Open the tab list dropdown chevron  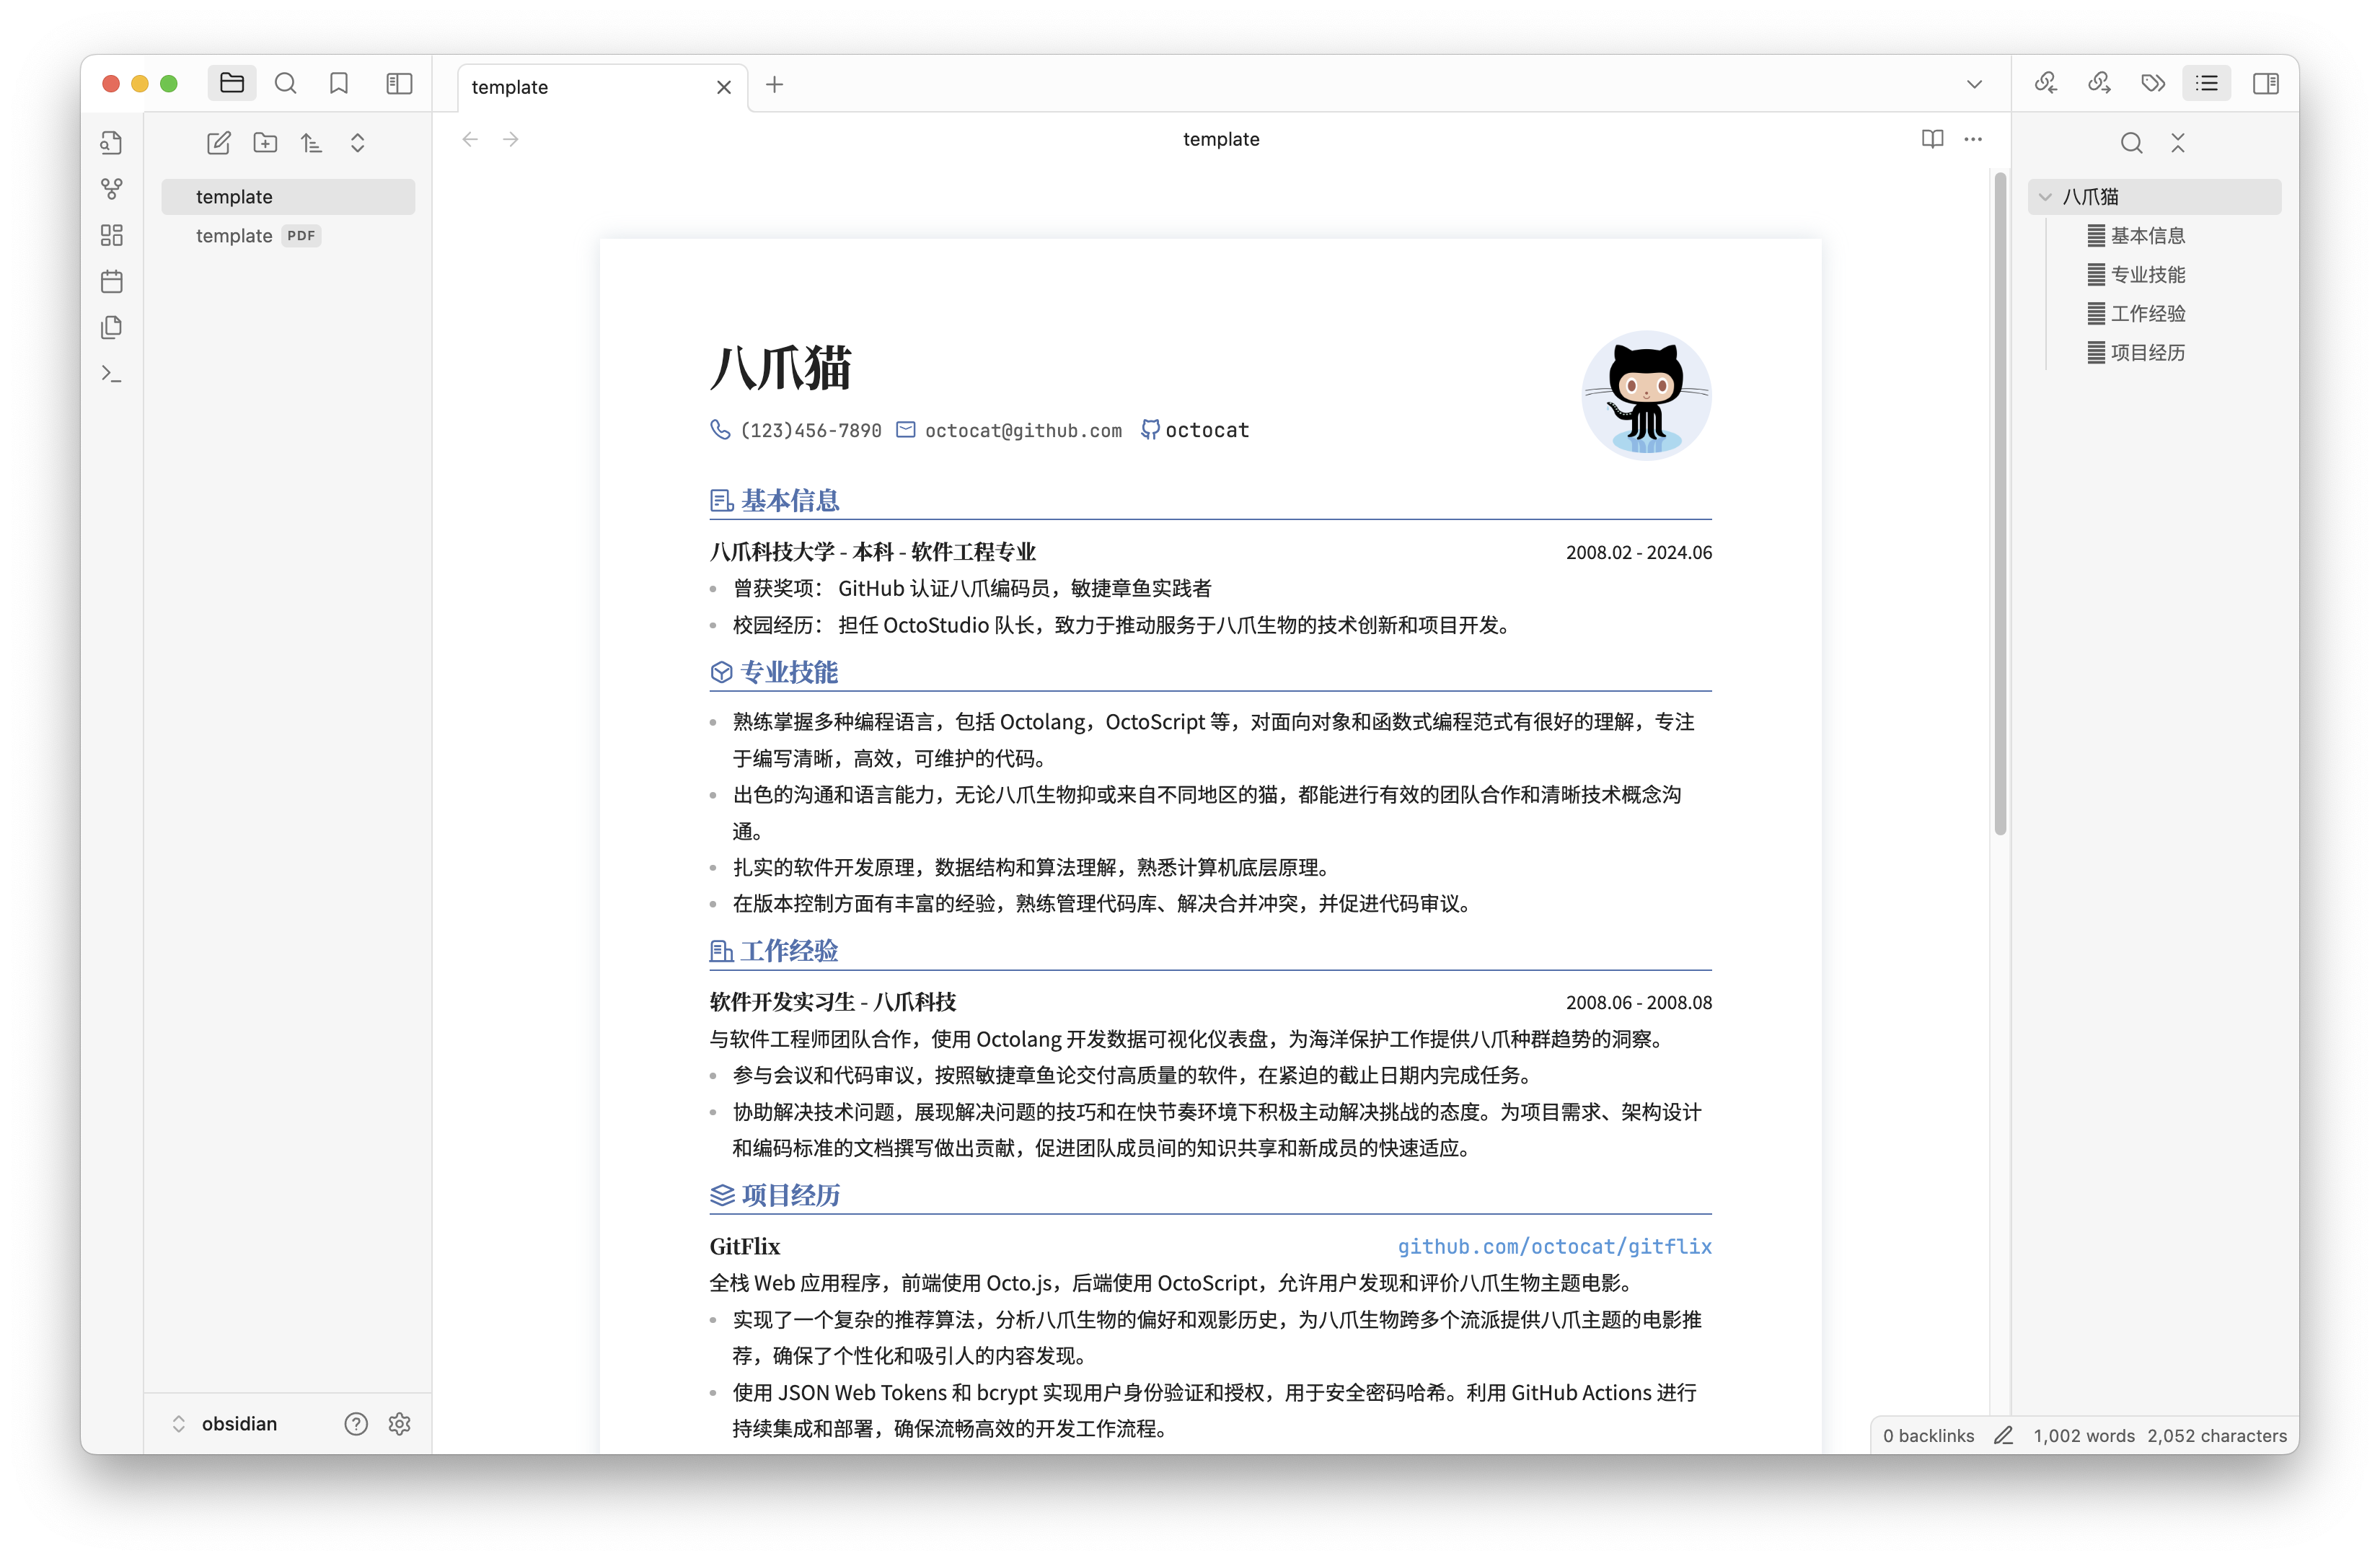pos(1974,85)
